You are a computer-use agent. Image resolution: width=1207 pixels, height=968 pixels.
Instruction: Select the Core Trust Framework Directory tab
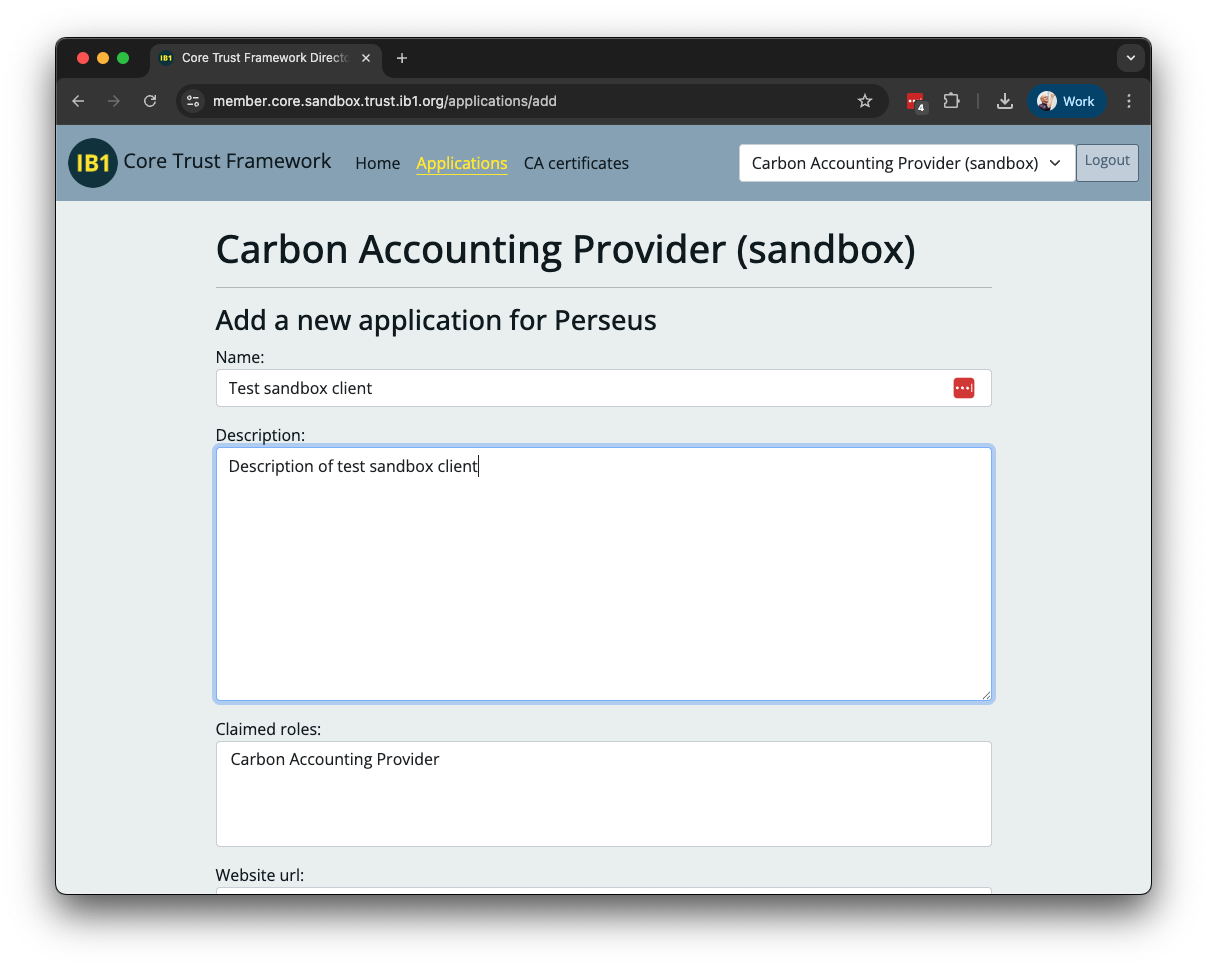(x=265, y=58)
